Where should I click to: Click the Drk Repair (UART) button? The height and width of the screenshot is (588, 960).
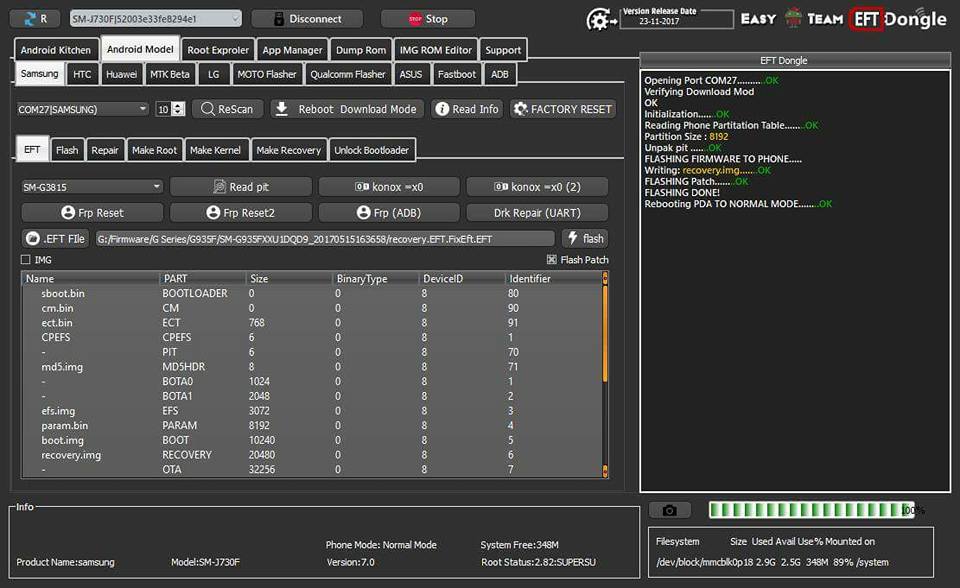(x=538, y=213)
